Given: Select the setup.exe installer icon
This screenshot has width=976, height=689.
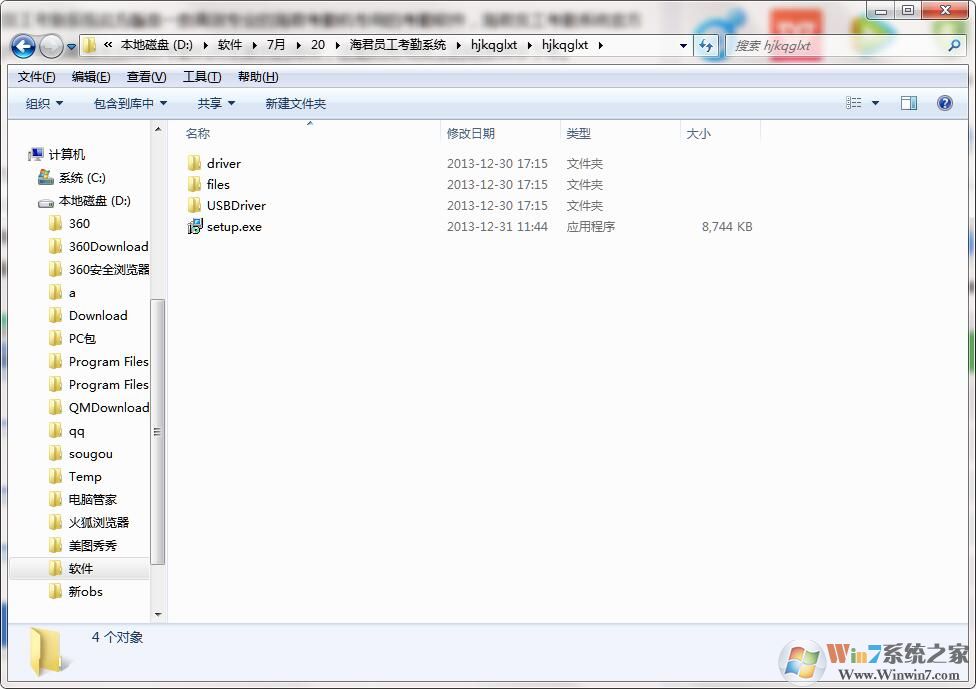Looking at the screenshot, I should [195, 227].
